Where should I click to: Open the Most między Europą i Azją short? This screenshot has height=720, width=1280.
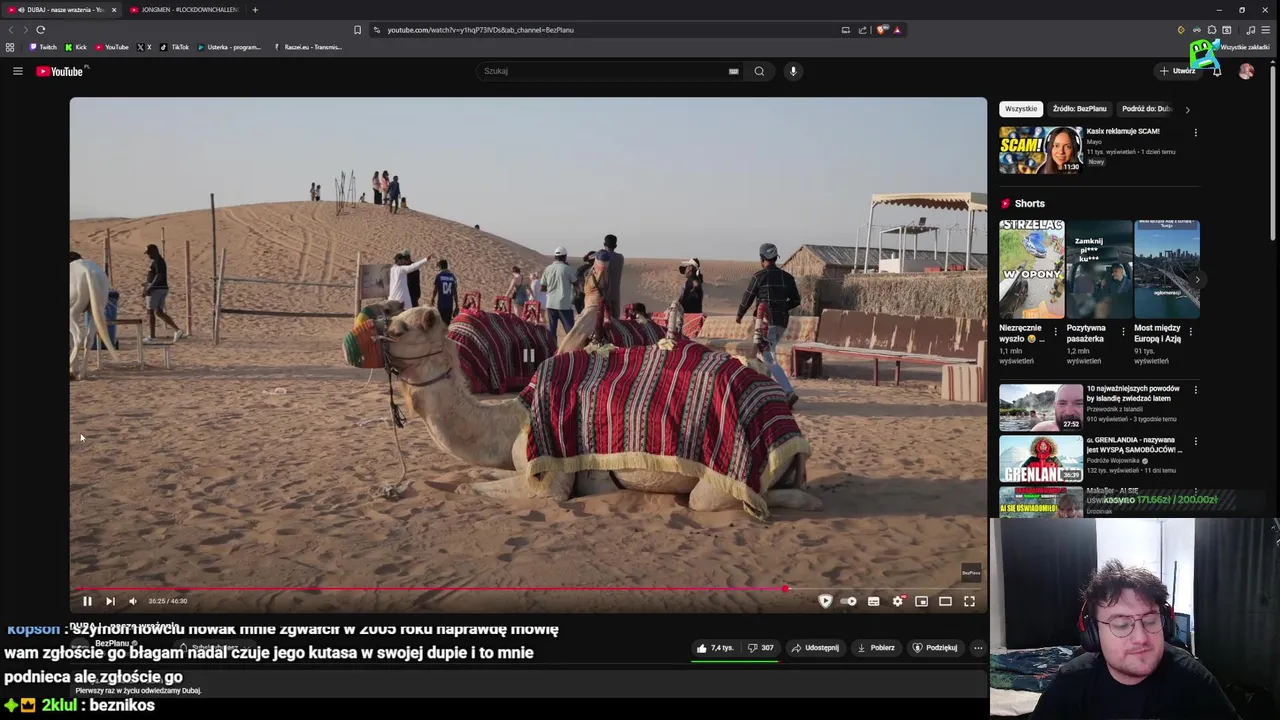1167,269
